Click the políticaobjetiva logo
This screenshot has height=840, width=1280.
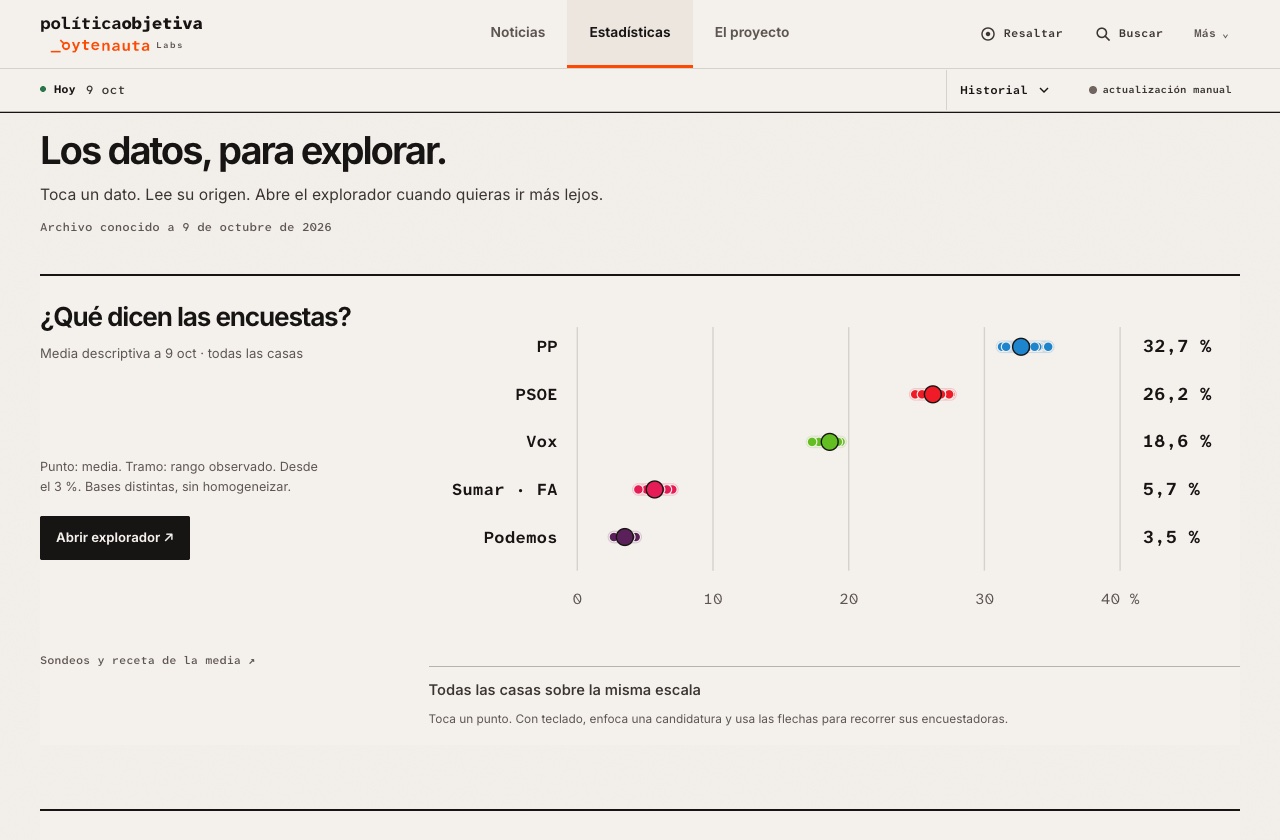[x=121, y=23]
